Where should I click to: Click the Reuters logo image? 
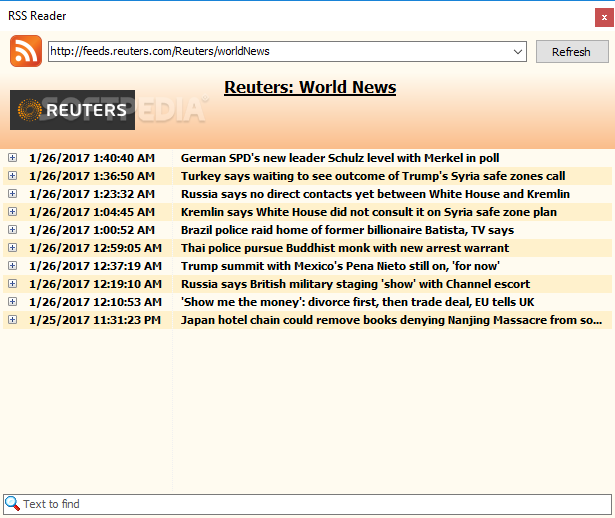coord(72,110)
